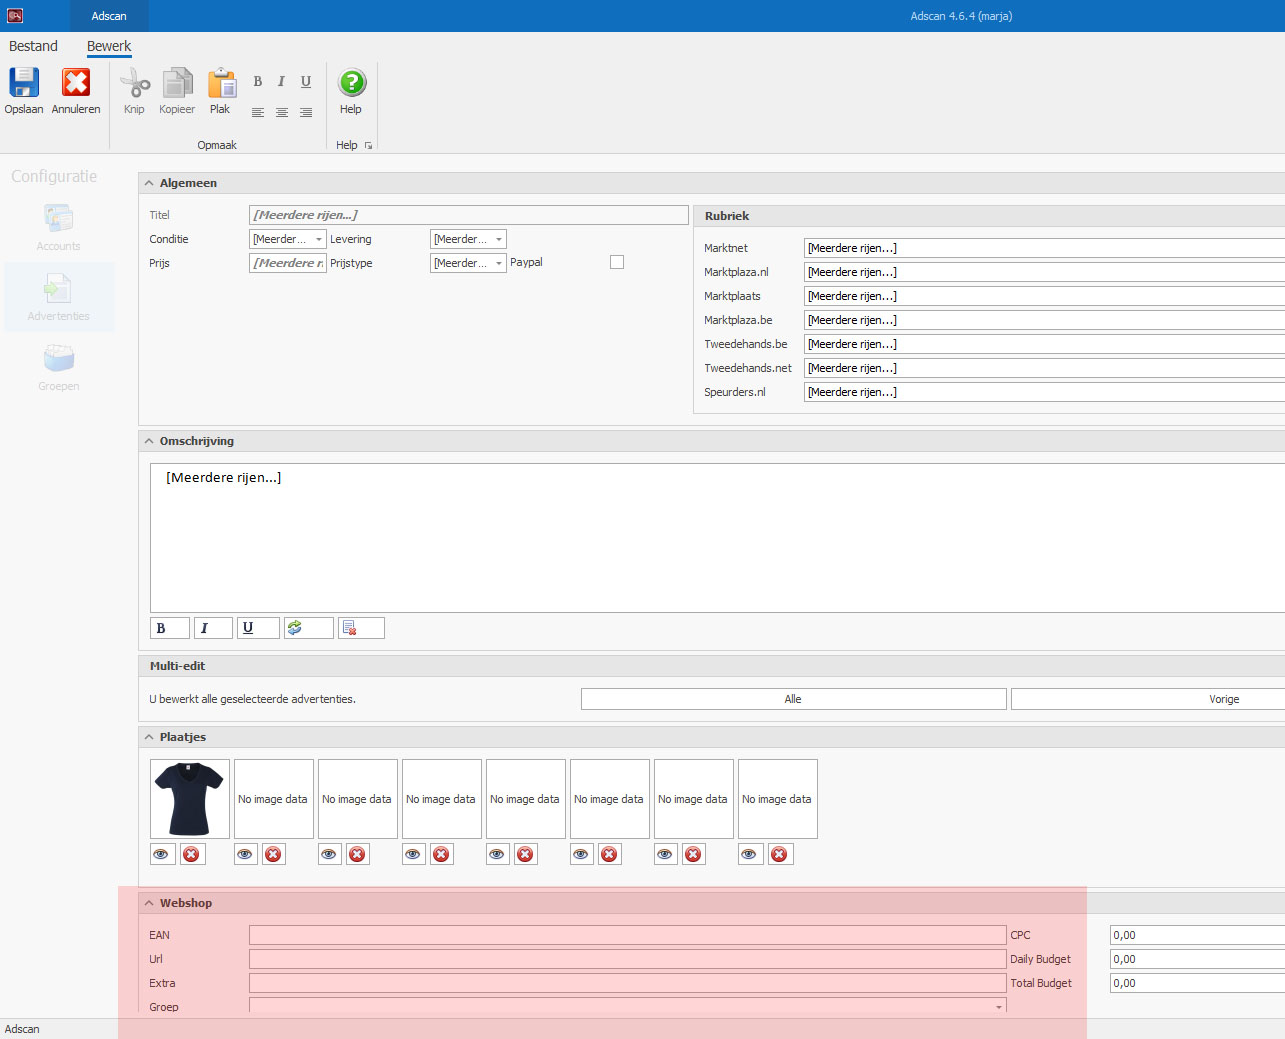
Task: Click eye icon under fifth image slot
Action: [x=498, y=854]
